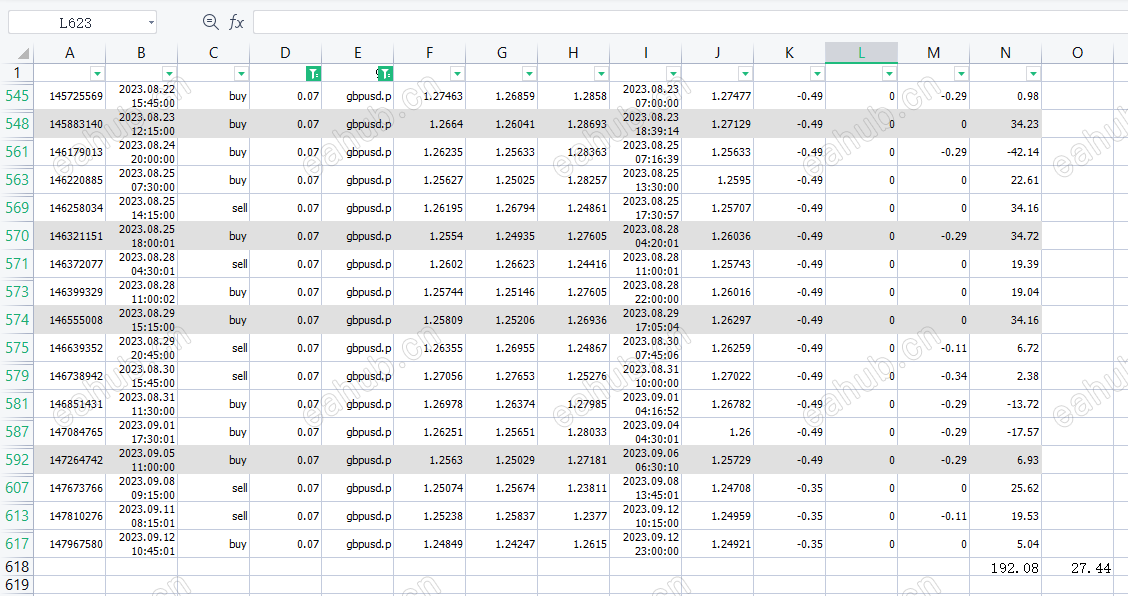
Task: Click the select-all corner triangle
Action: pyautogui.click(x=22, y=53)
